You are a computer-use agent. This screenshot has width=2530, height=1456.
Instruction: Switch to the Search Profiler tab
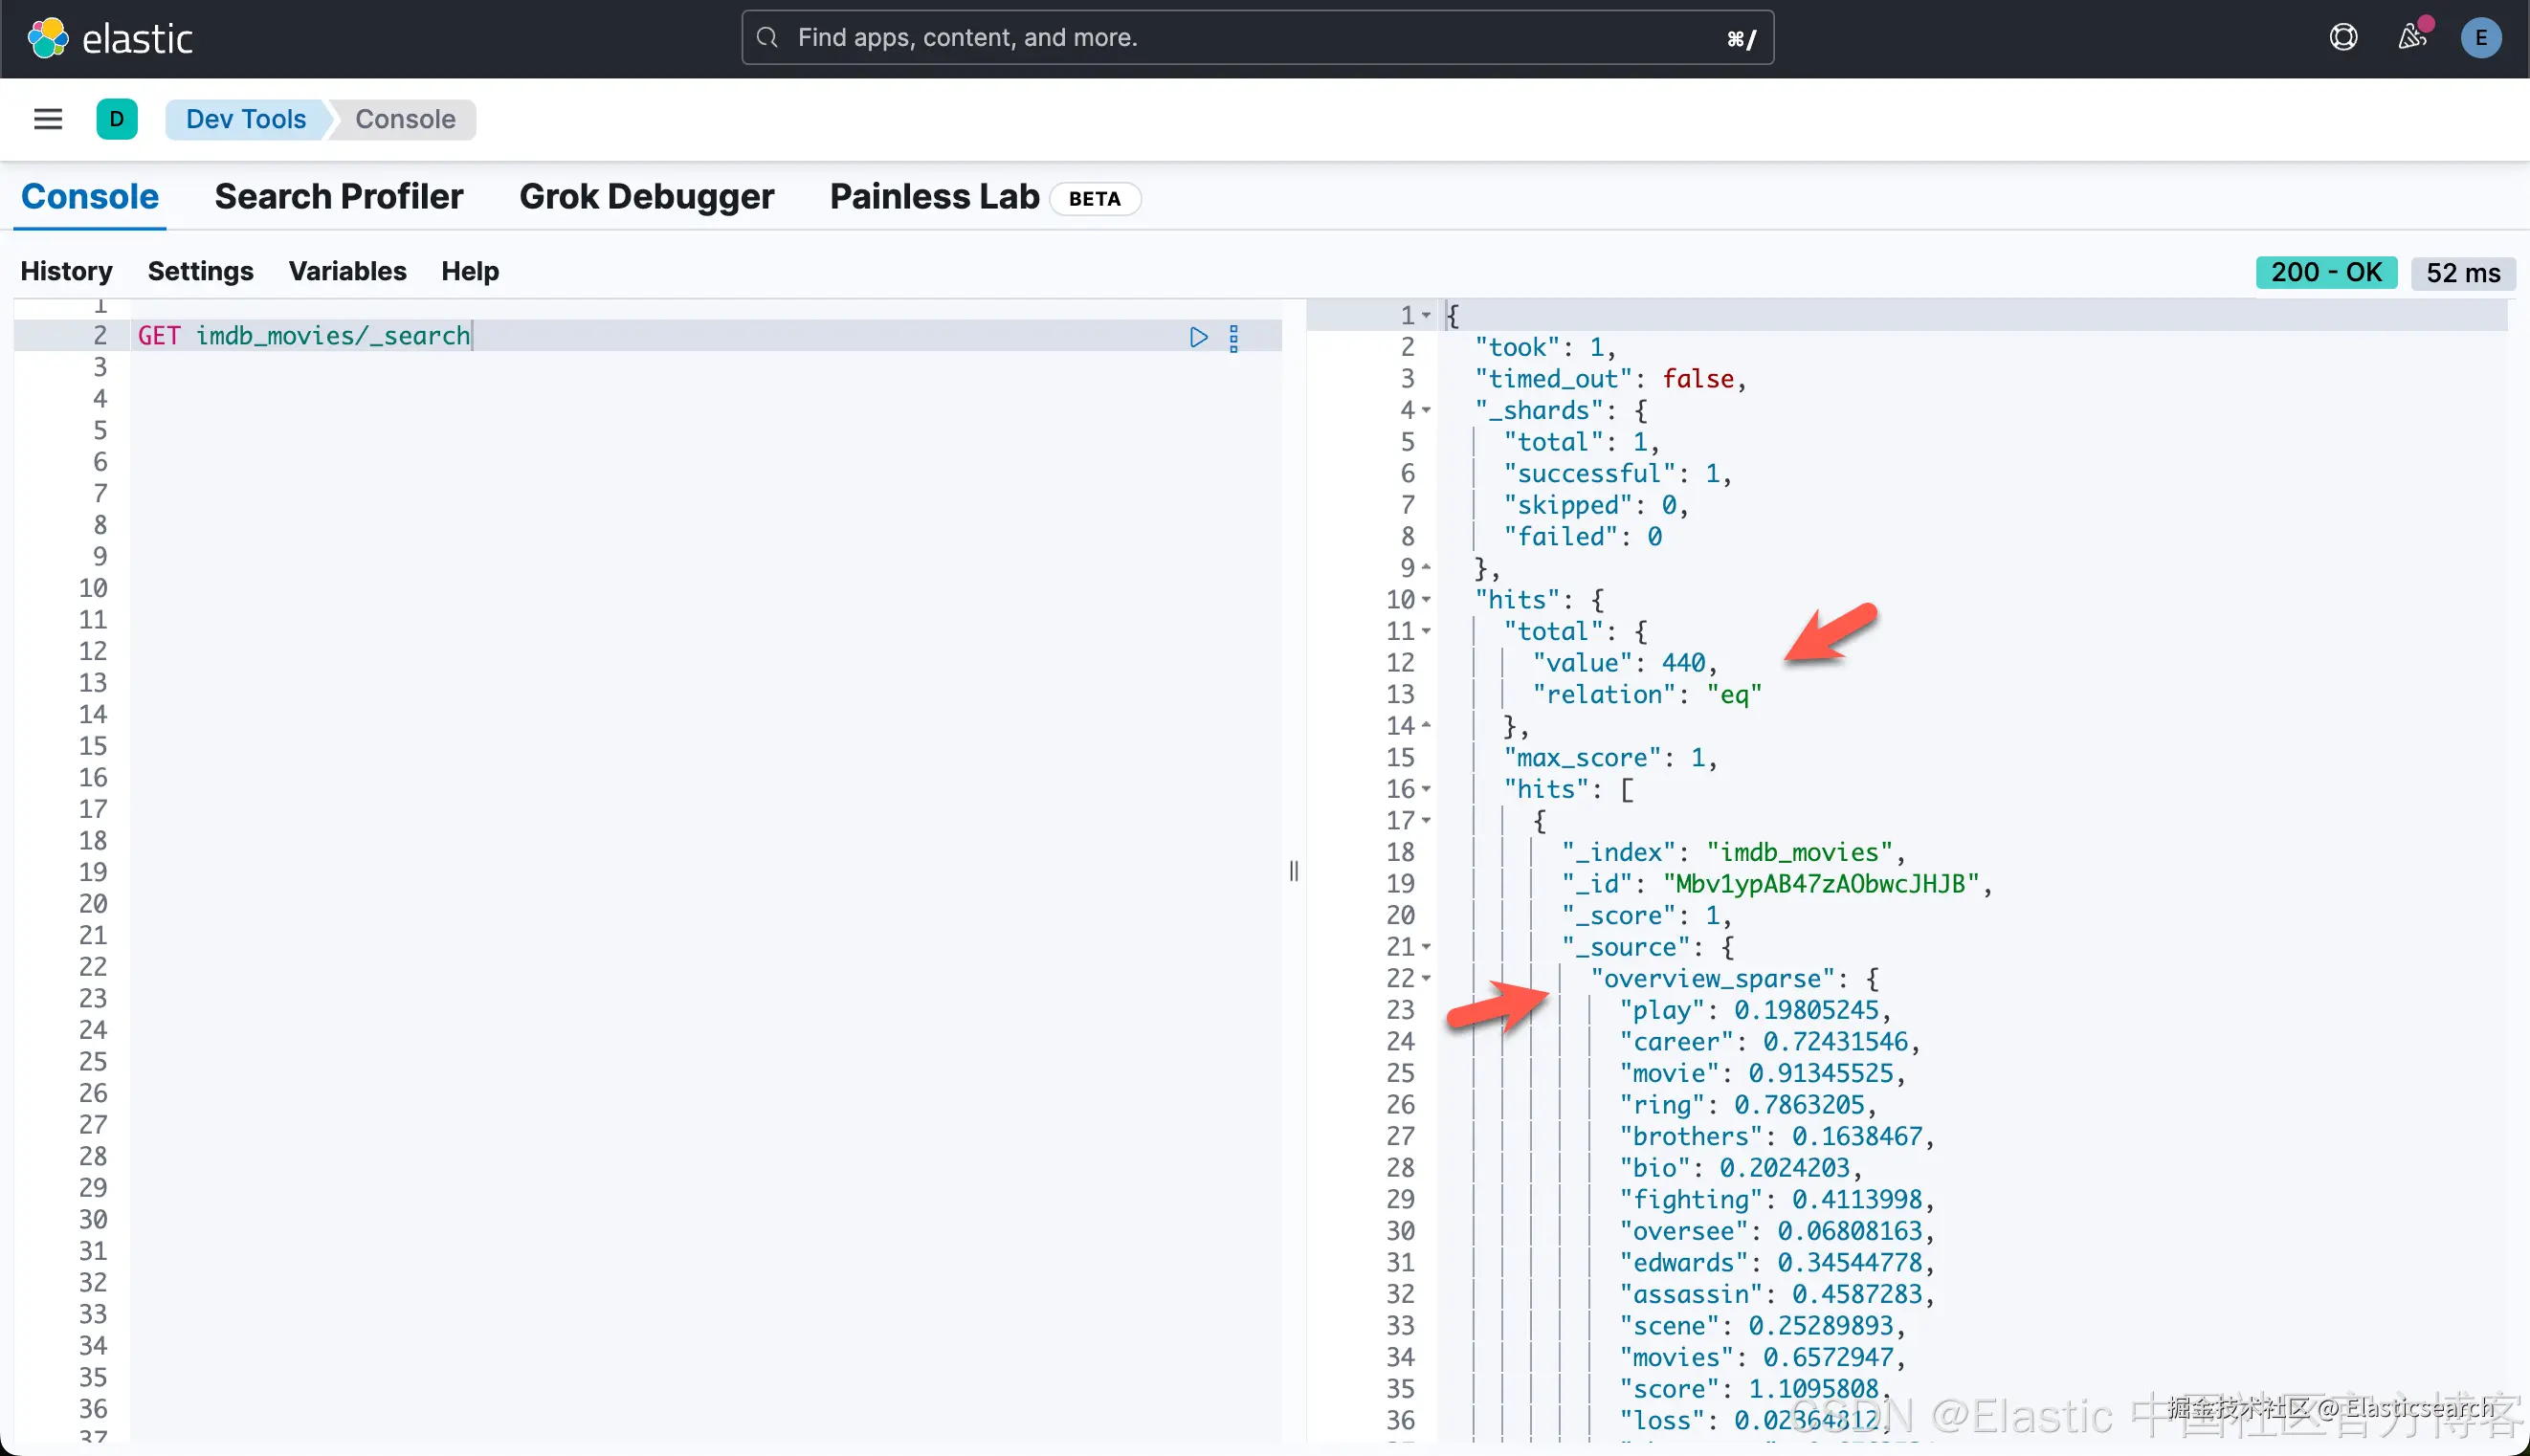click(x=338, y=197)
